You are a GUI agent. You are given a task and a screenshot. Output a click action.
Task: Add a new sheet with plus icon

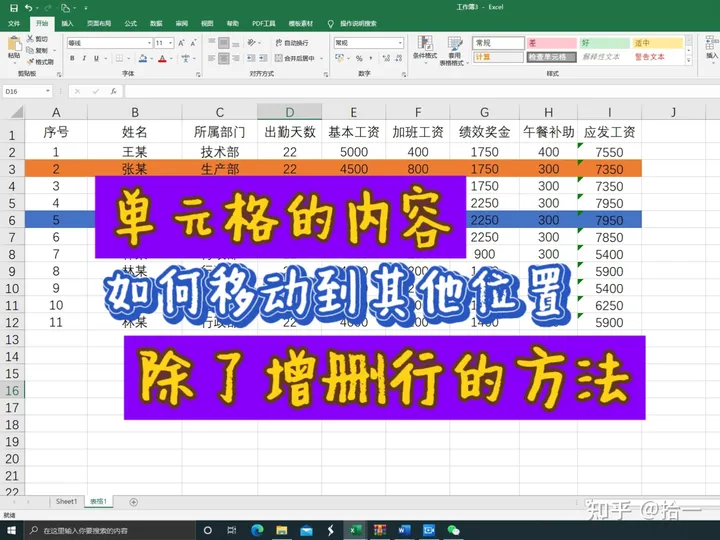133,502
